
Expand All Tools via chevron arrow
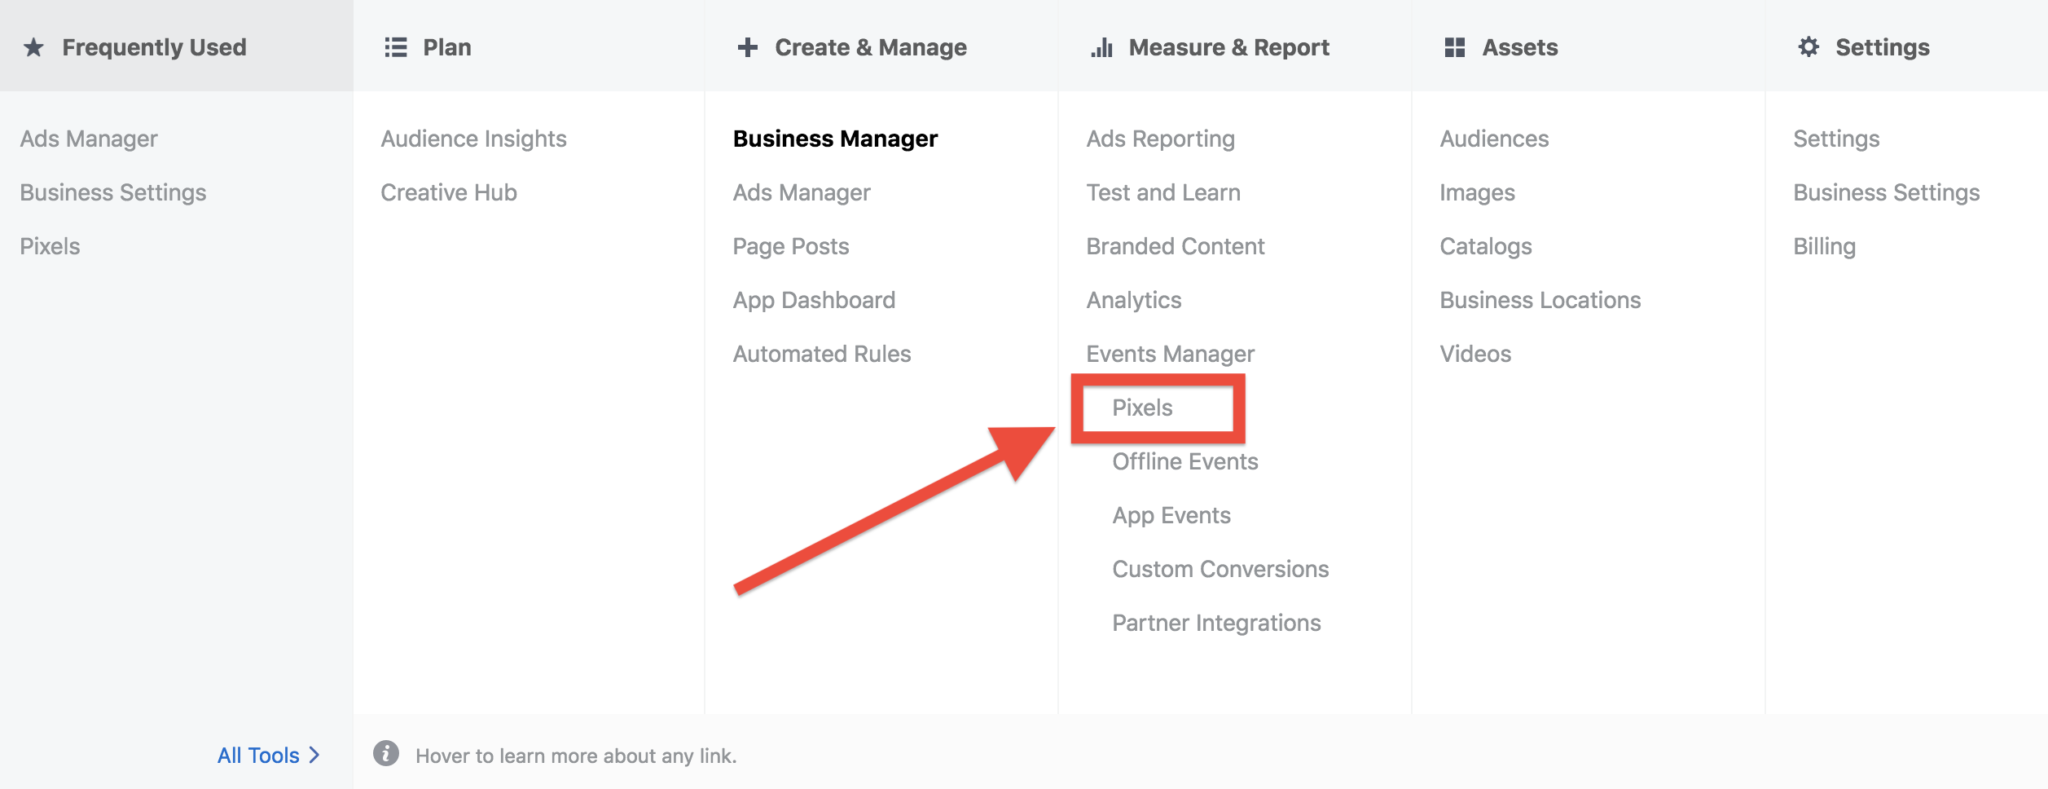click(x=314, y=755)
